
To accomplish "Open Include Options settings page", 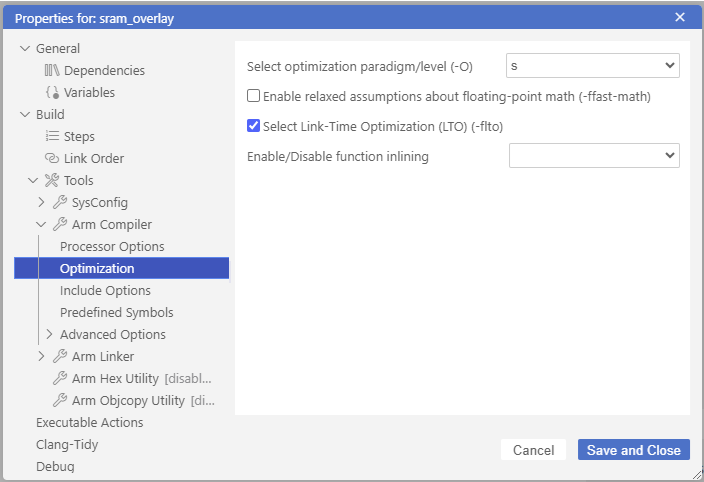I will coord(105,290).
